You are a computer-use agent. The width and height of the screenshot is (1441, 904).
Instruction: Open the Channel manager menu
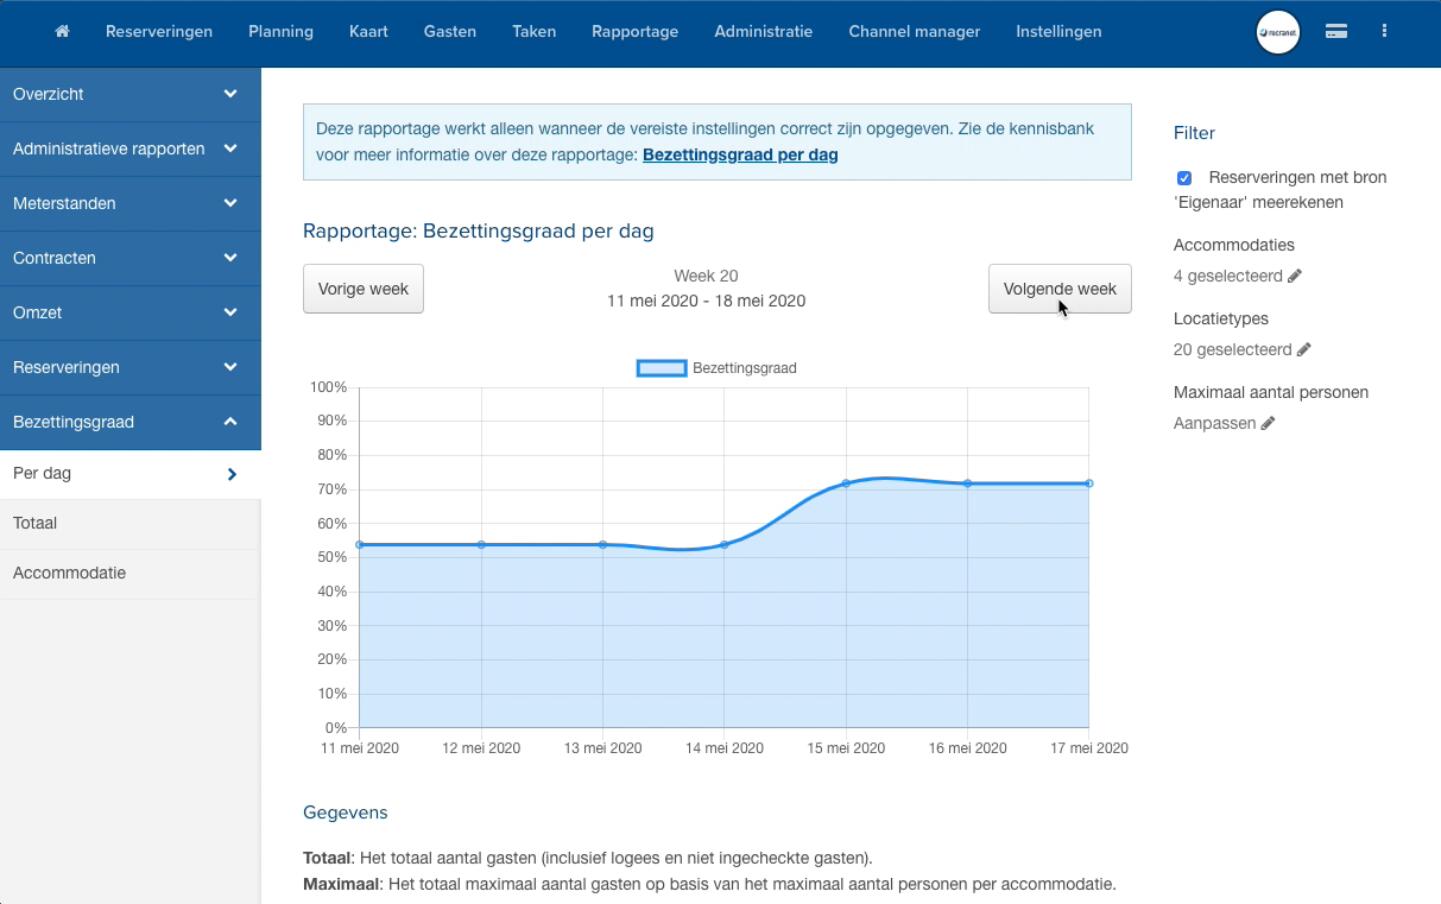(x=914, y=31)
